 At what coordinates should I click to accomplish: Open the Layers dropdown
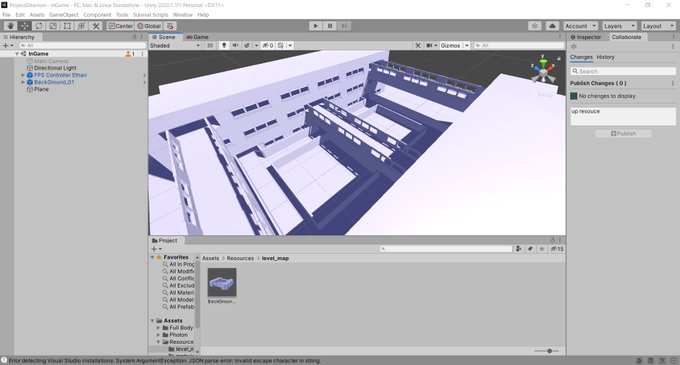619,26
